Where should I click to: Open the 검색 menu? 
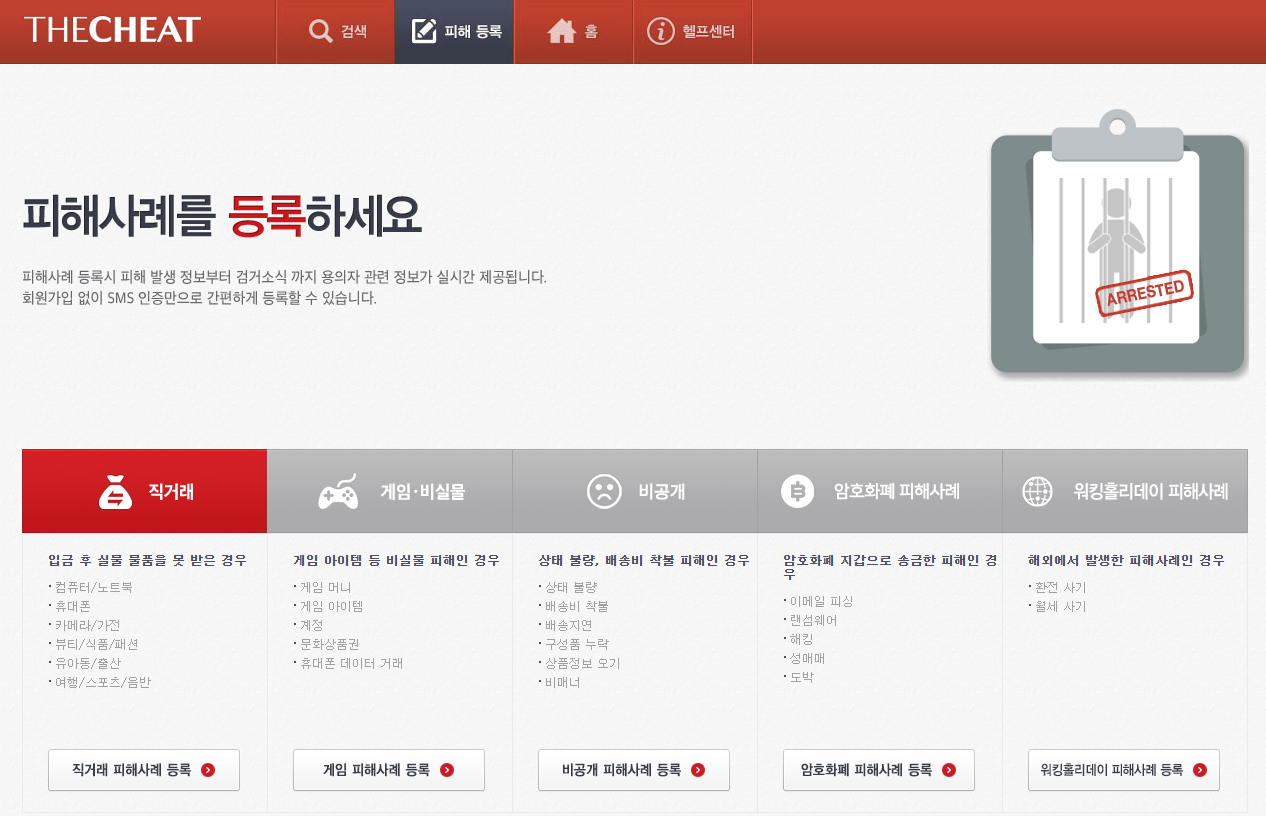pyautogui.click(x=335, y=32)
